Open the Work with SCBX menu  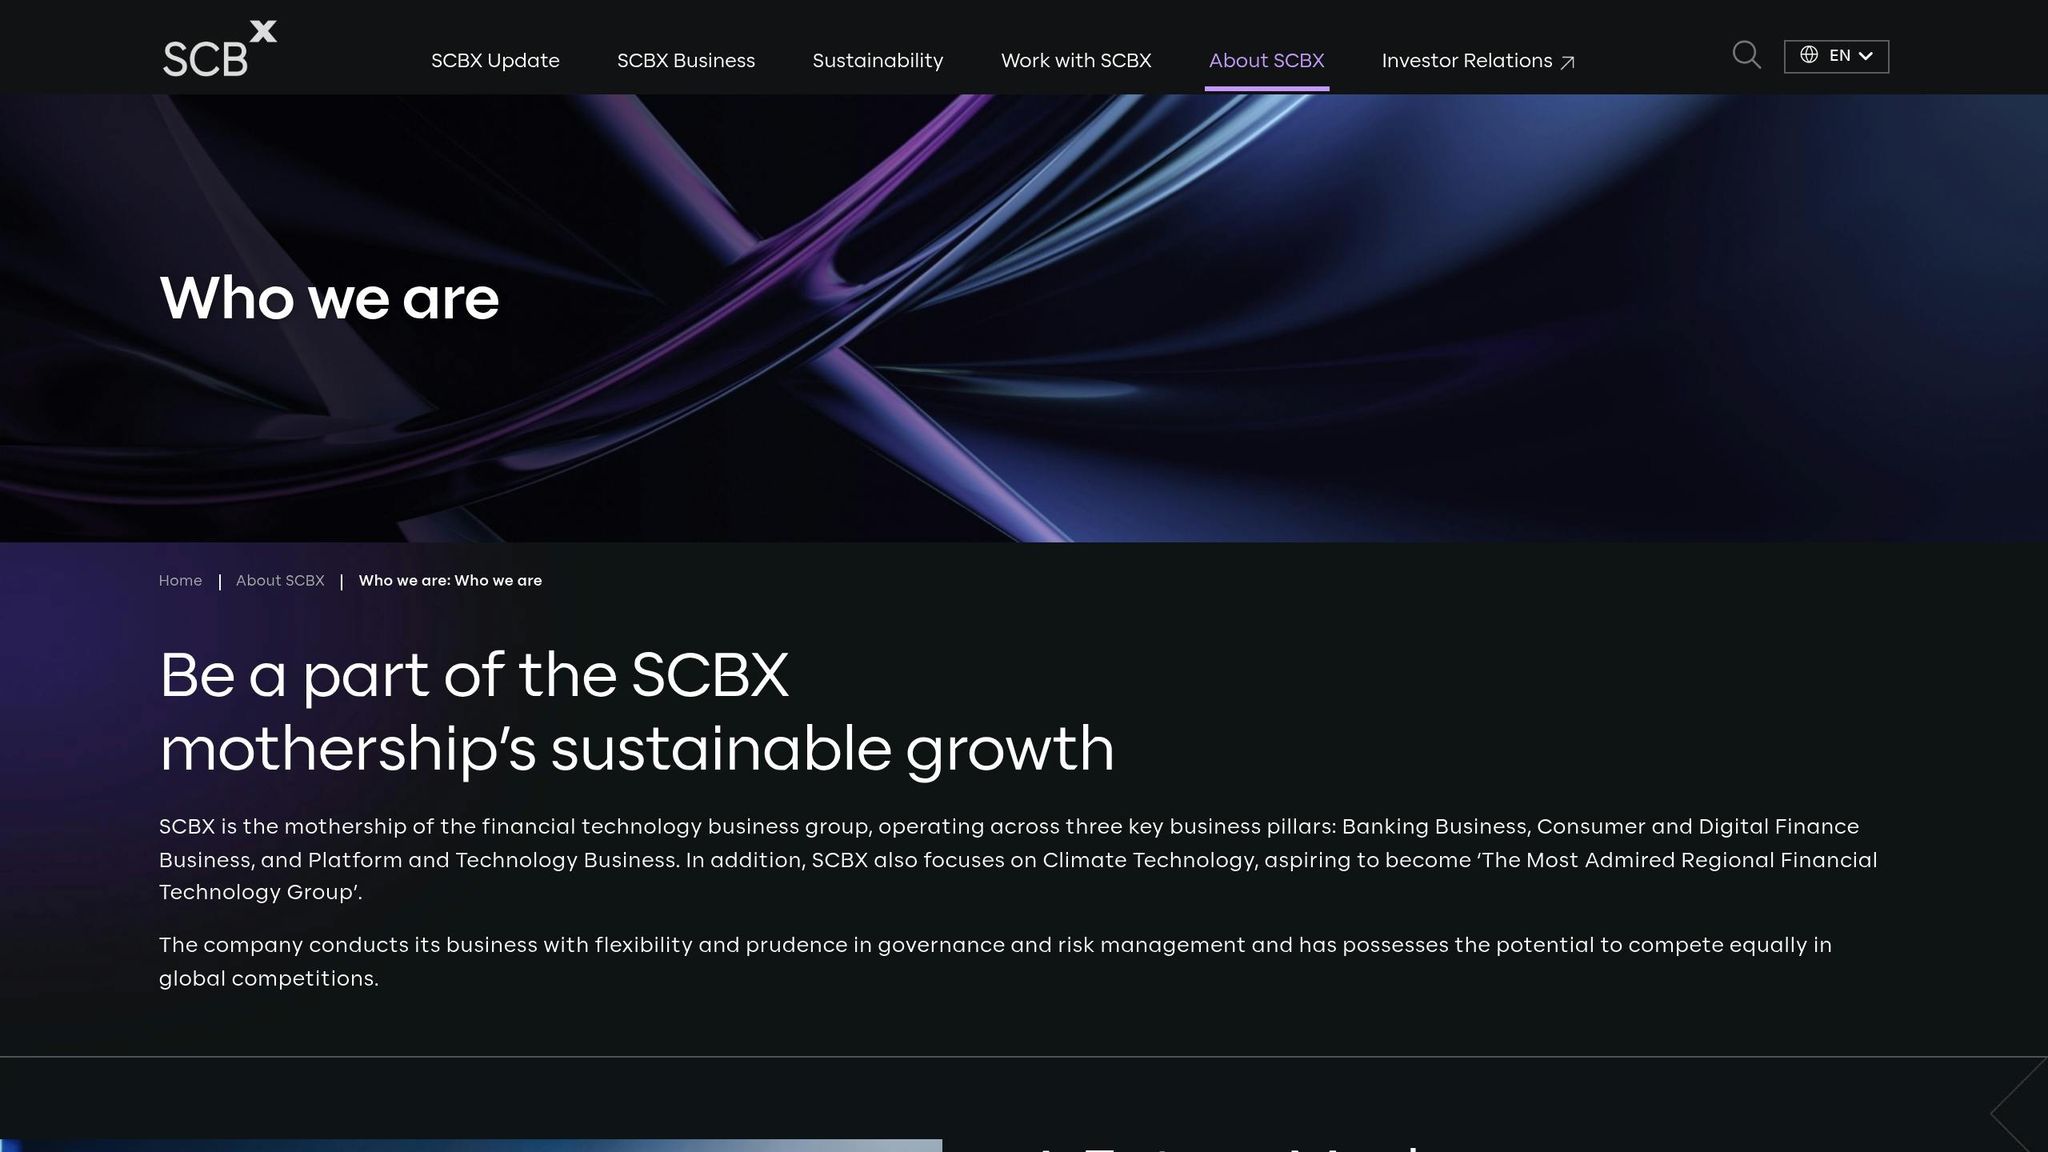pos(1076,61)
